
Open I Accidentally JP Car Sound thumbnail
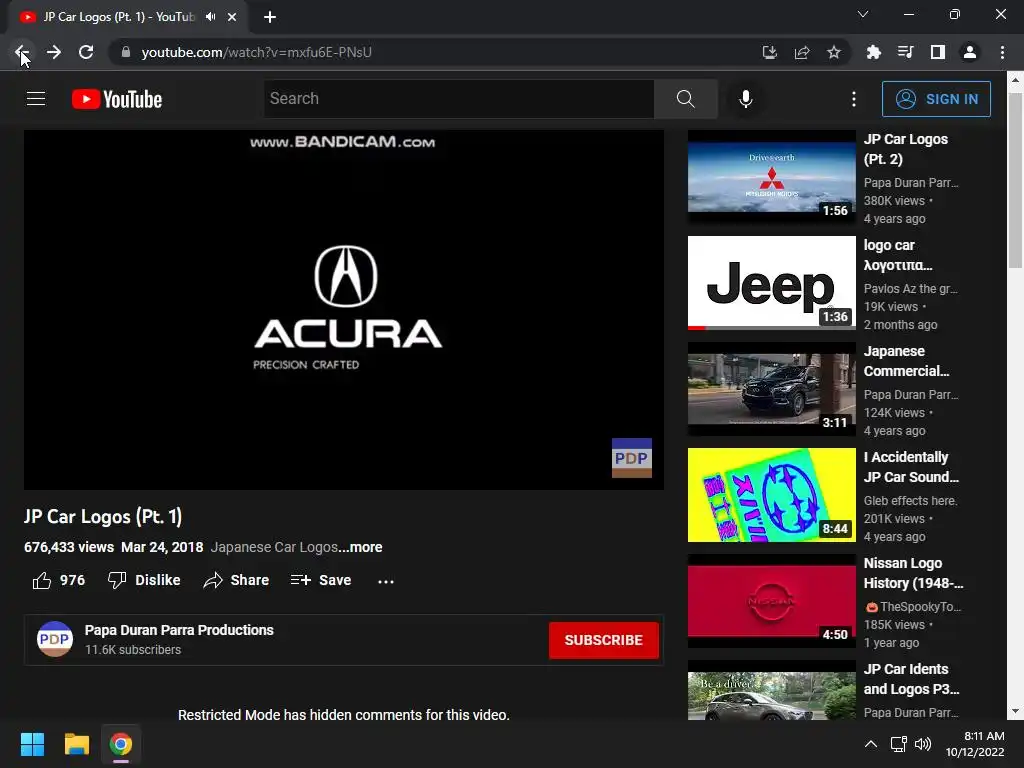pyautogui.click(x=771, y=495)
